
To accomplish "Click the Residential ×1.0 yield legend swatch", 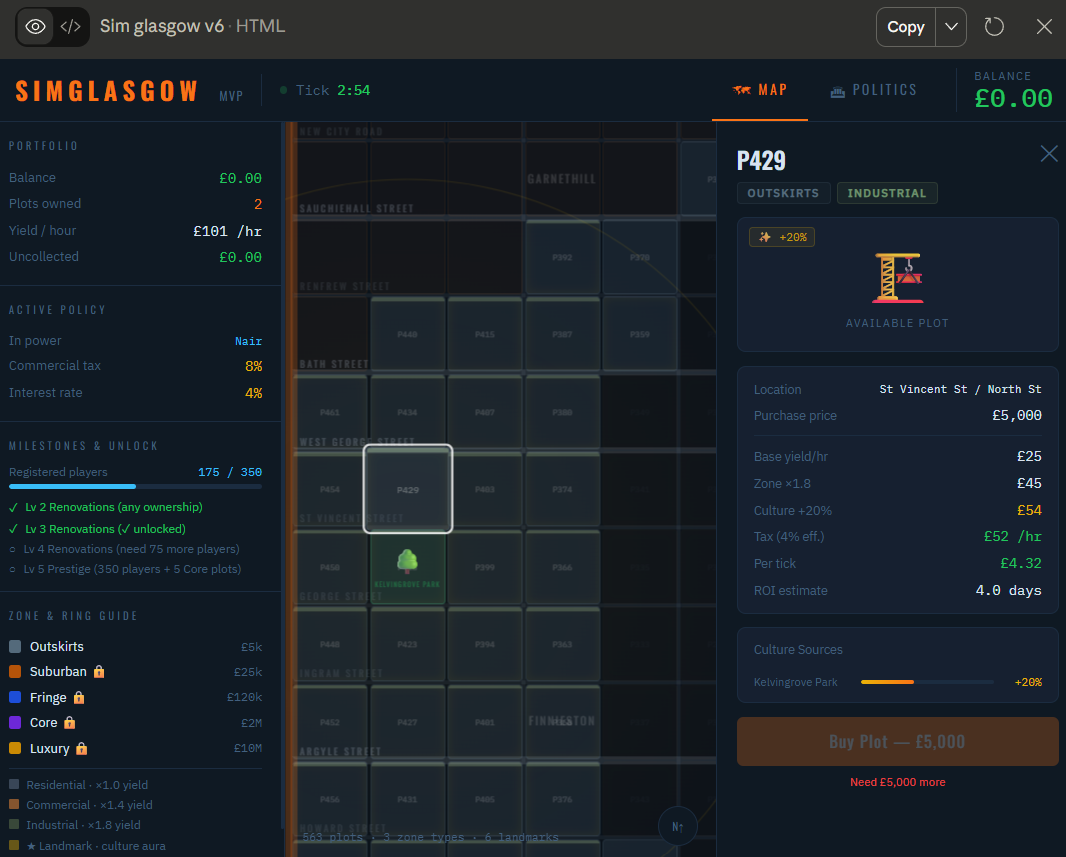I will [x=14, y=784].
